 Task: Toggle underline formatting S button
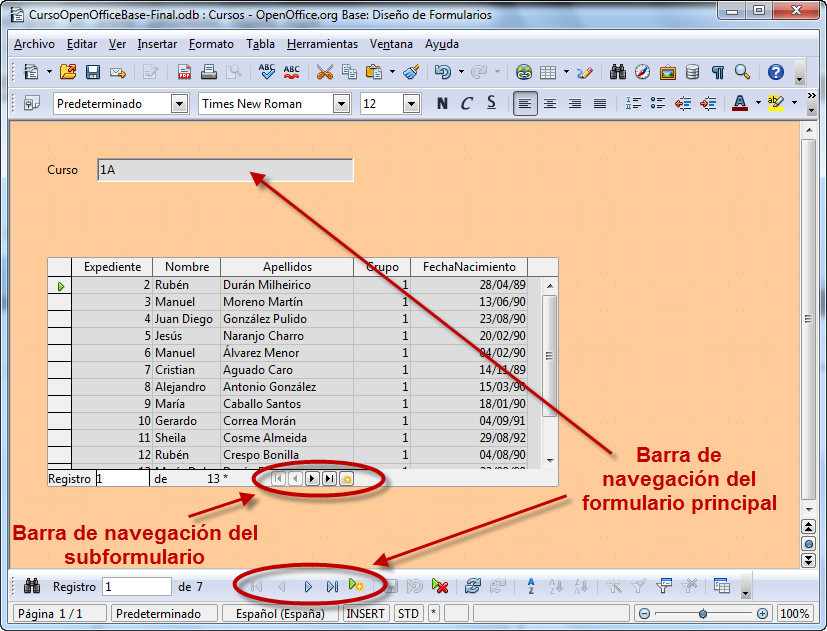point(491,103)
